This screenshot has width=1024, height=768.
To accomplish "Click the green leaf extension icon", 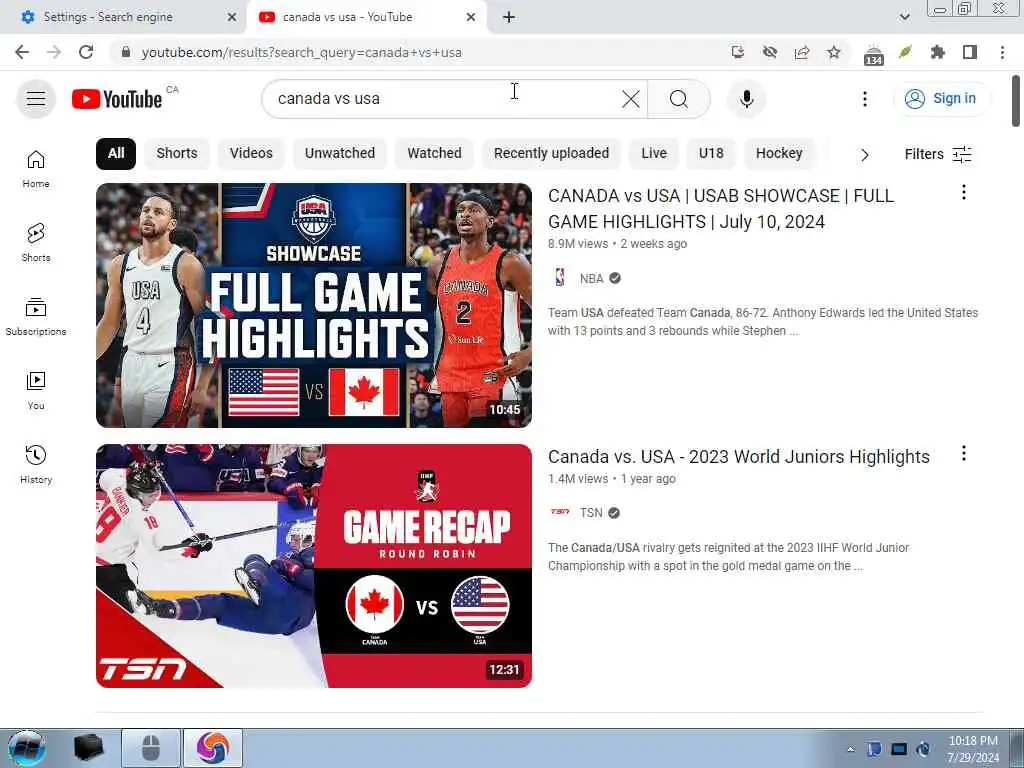I will tap(905, 52).
